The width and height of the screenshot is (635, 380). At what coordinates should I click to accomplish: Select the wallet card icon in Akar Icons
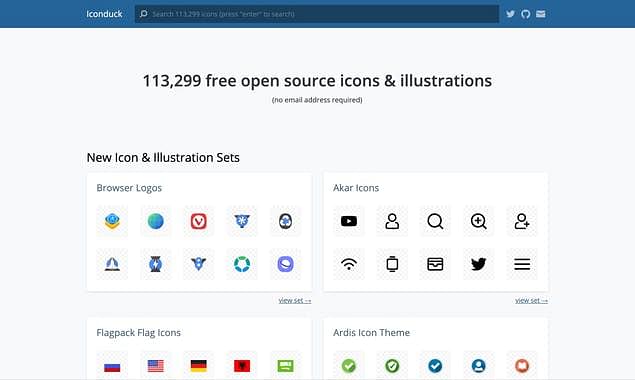[435, 264]
